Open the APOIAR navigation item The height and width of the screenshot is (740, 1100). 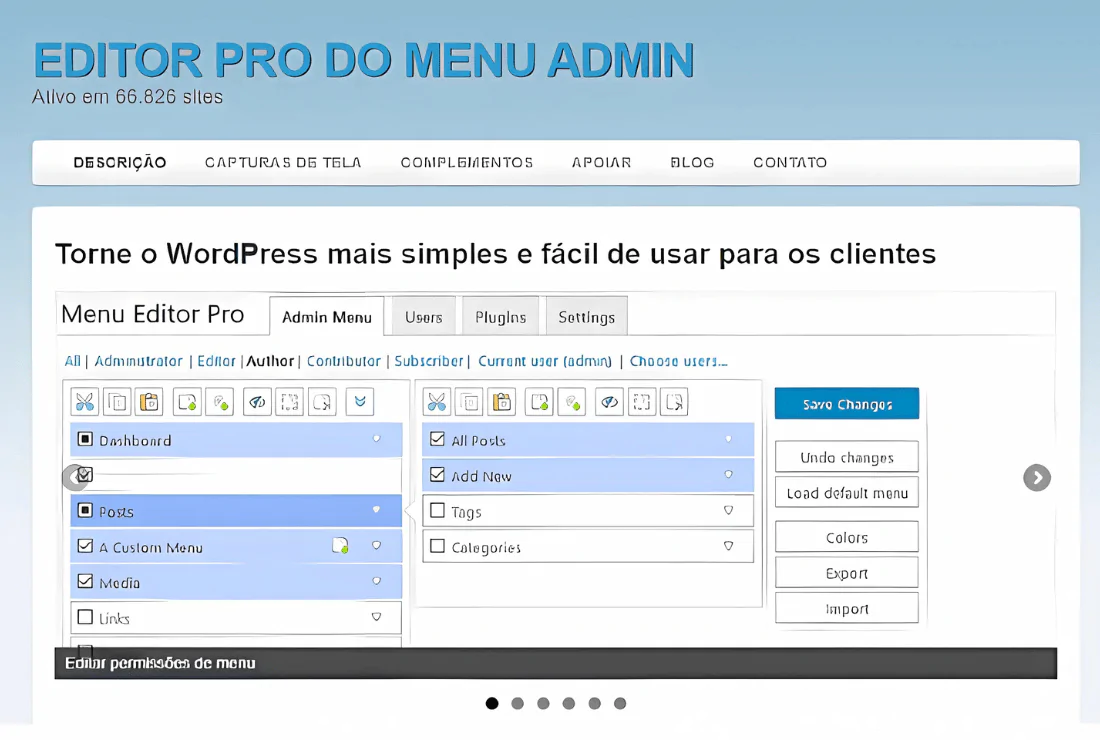[602, 163]
